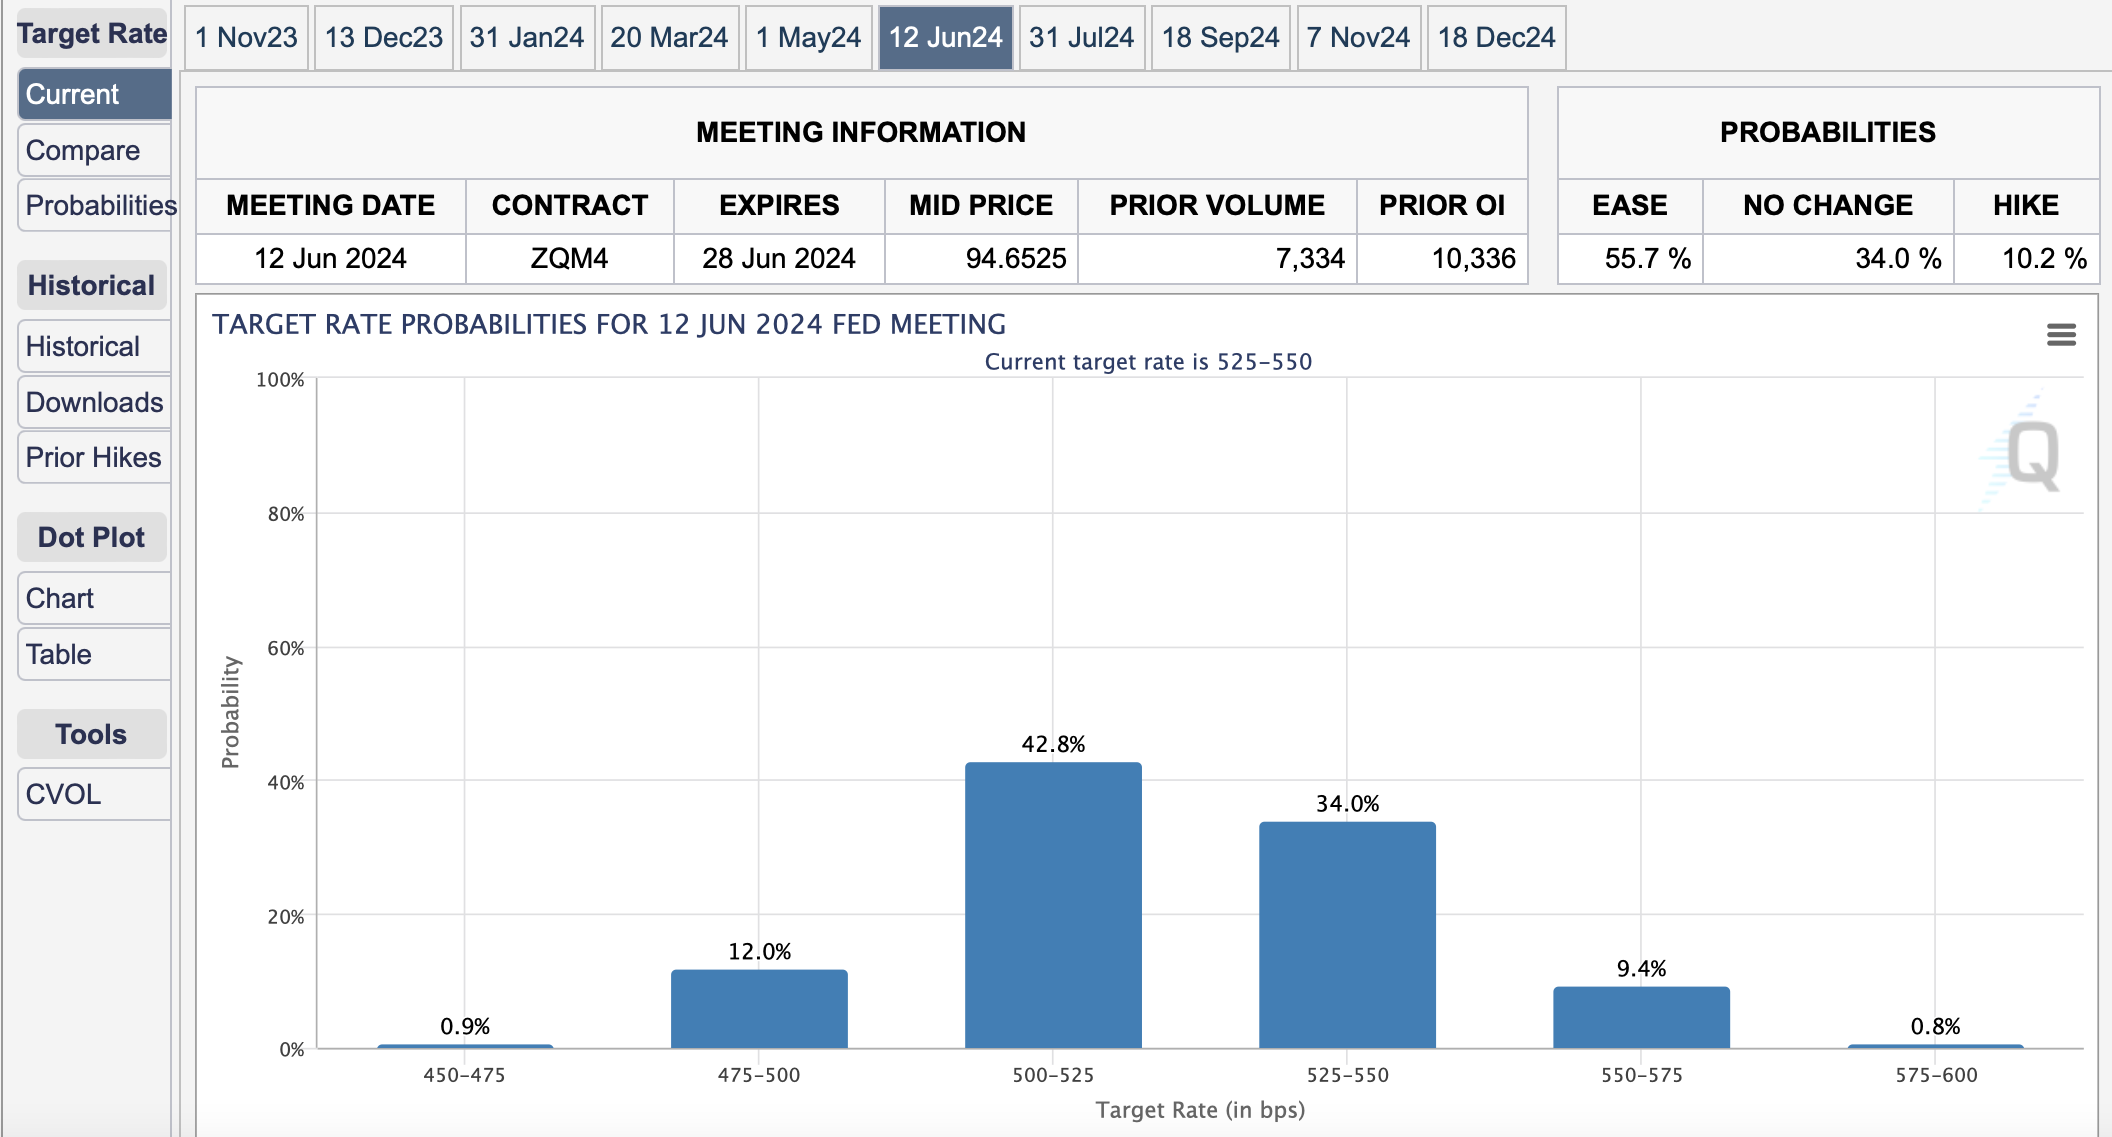Viewport: 2112px width, 1137px height.
Task: Click the 0.9% label above 450-475
Action: pyautogui.click(x=465, y=1026)
